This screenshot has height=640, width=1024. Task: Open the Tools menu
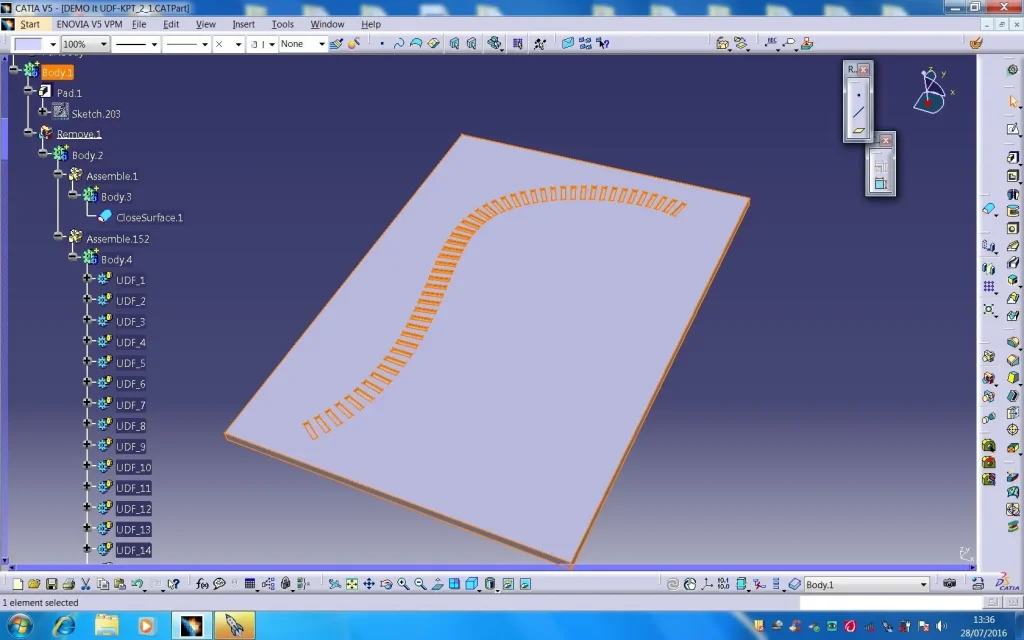click(x=283, y=24)
